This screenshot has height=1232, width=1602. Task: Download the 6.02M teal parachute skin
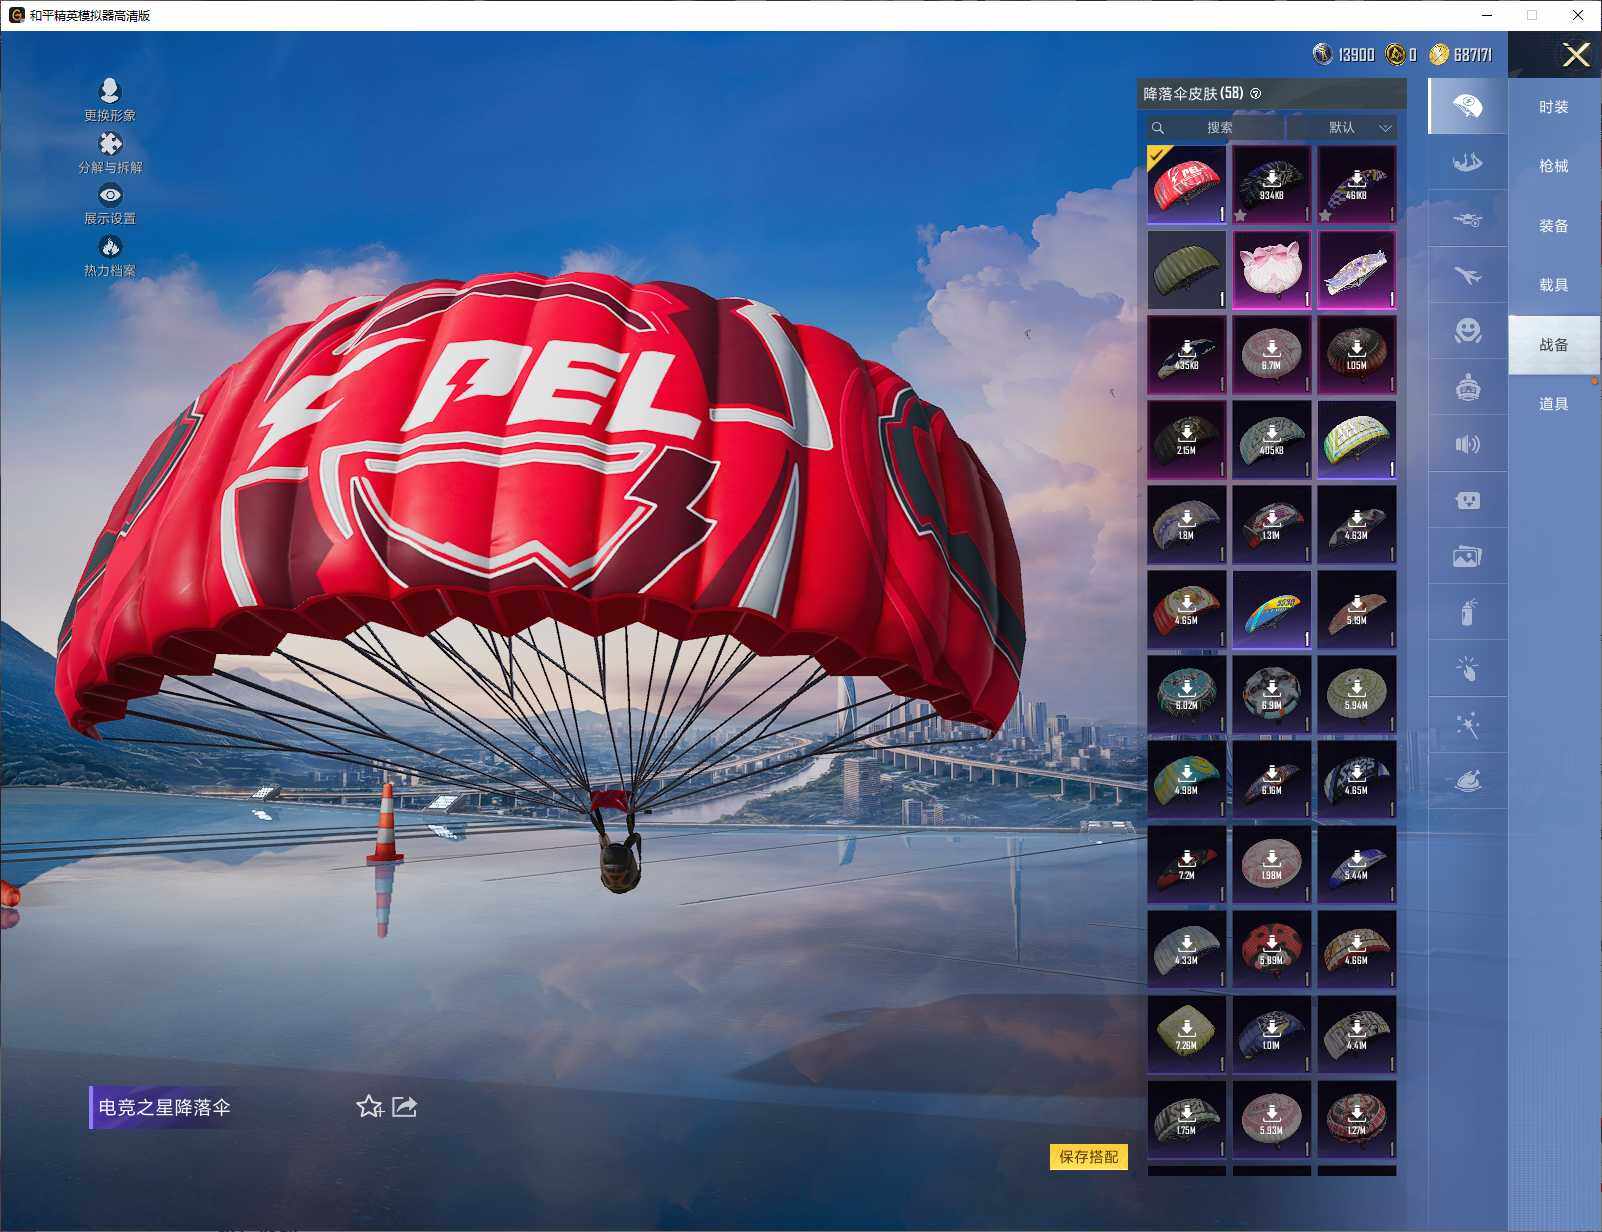[1187, 695]
